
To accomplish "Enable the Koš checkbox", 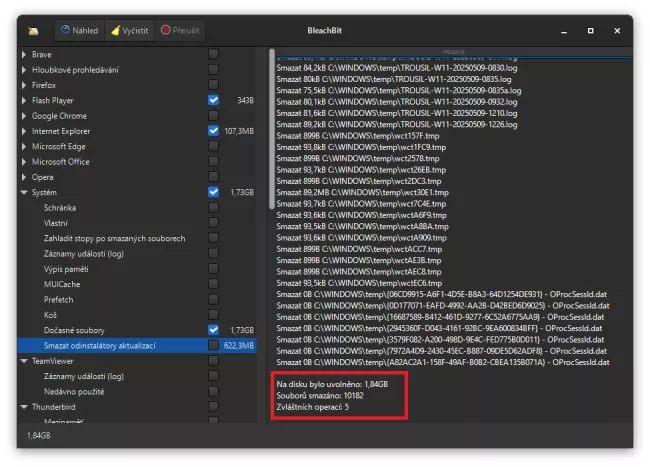I will point(213,314).
